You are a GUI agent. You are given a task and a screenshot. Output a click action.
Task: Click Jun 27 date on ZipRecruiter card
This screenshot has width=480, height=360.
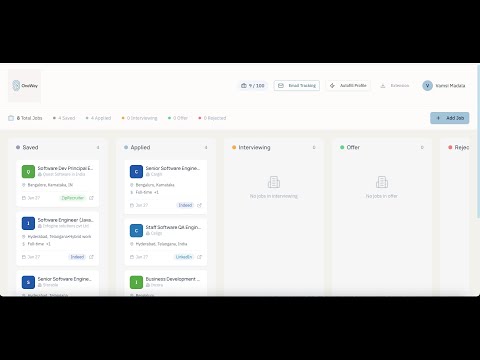[34, 198]
